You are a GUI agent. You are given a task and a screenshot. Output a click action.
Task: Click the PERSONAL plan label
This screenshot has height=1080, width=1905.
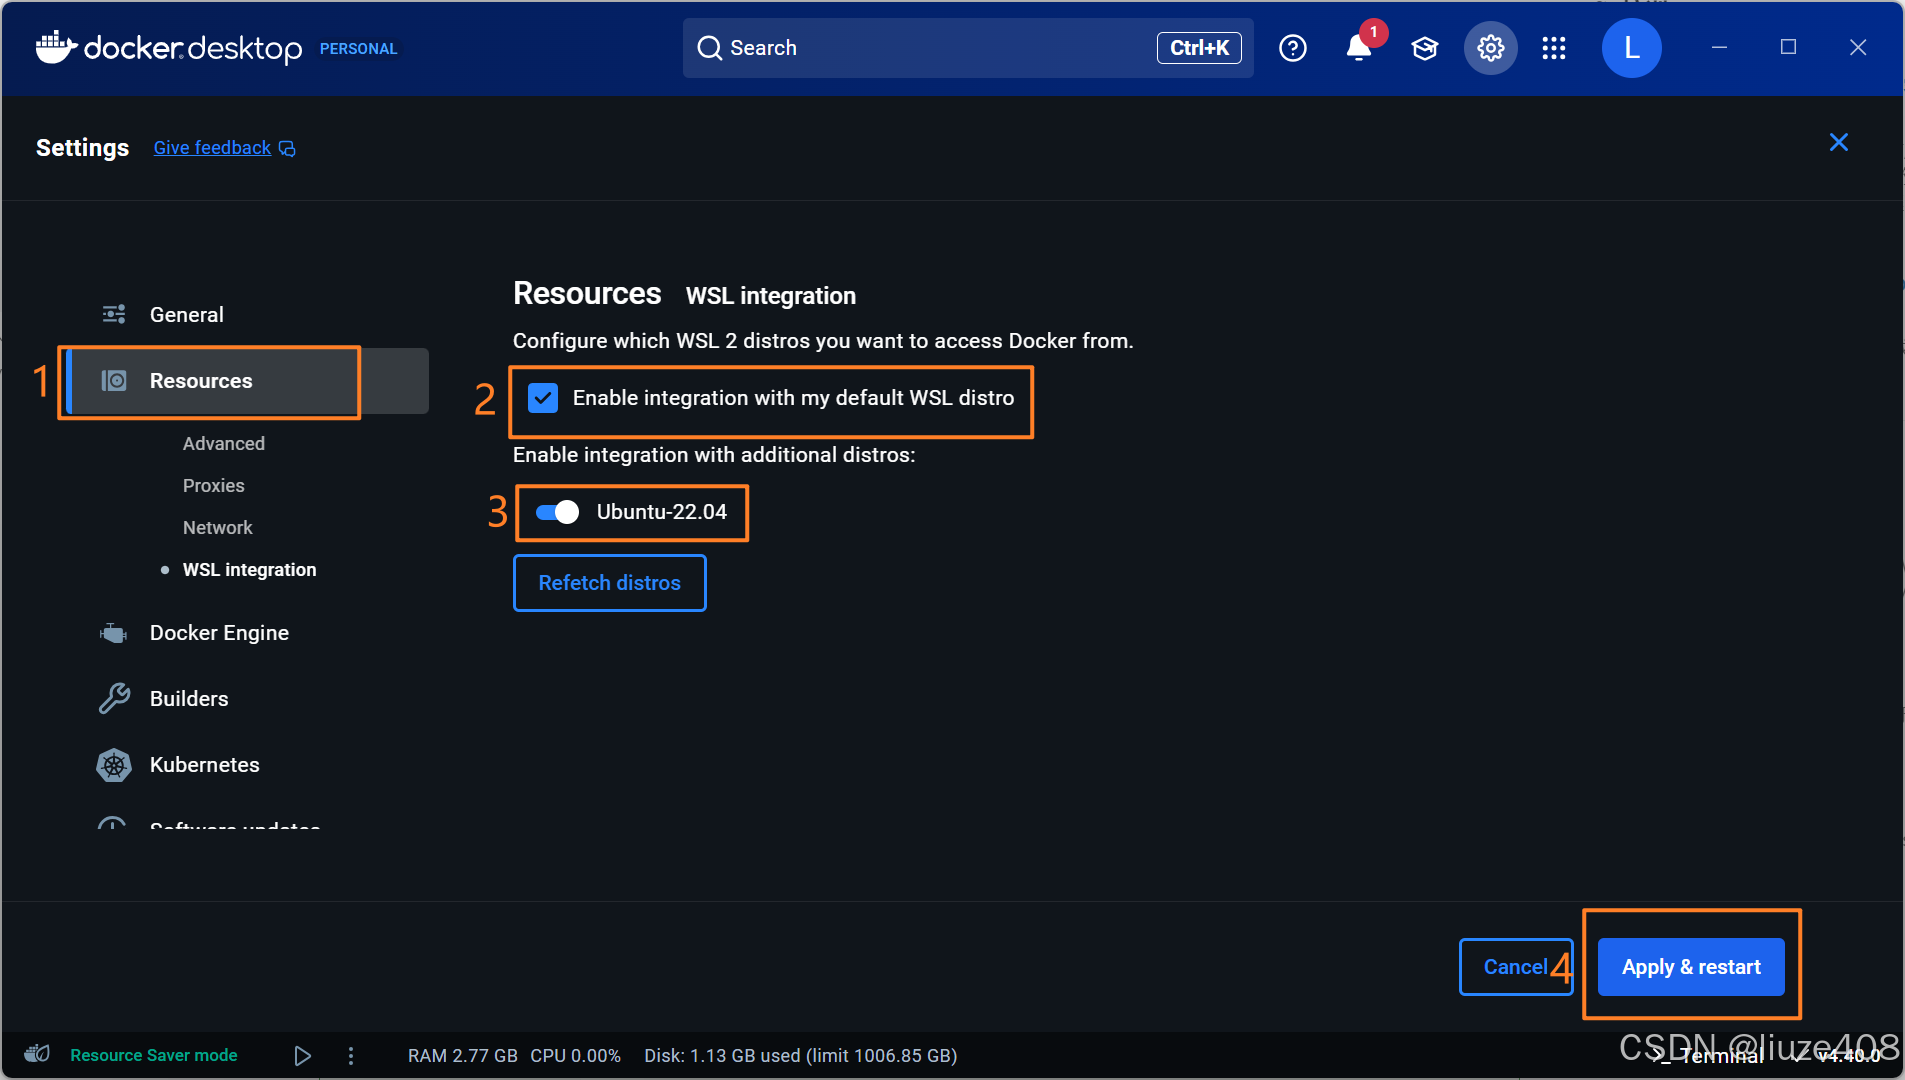coord(359,48)
